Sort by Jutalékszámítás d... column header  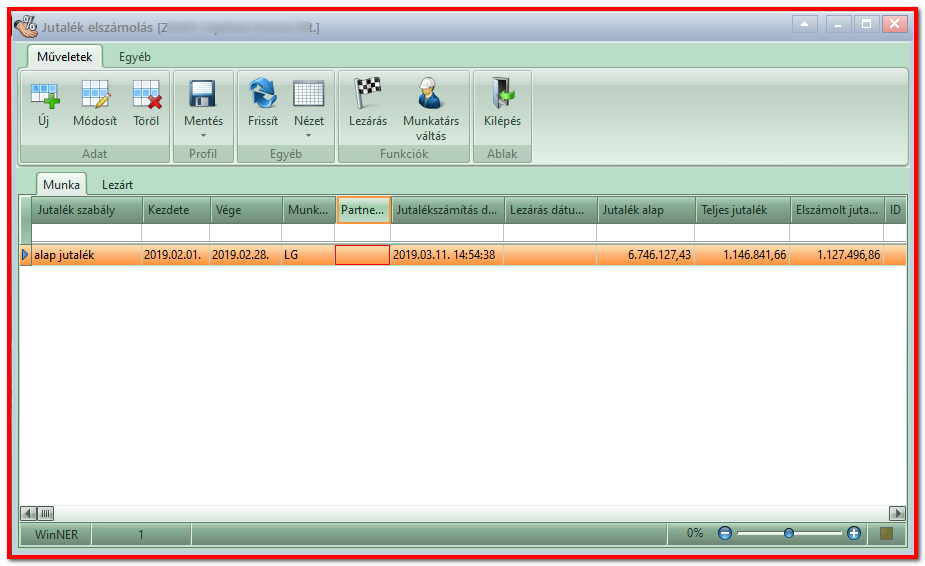tap(447, 210)
